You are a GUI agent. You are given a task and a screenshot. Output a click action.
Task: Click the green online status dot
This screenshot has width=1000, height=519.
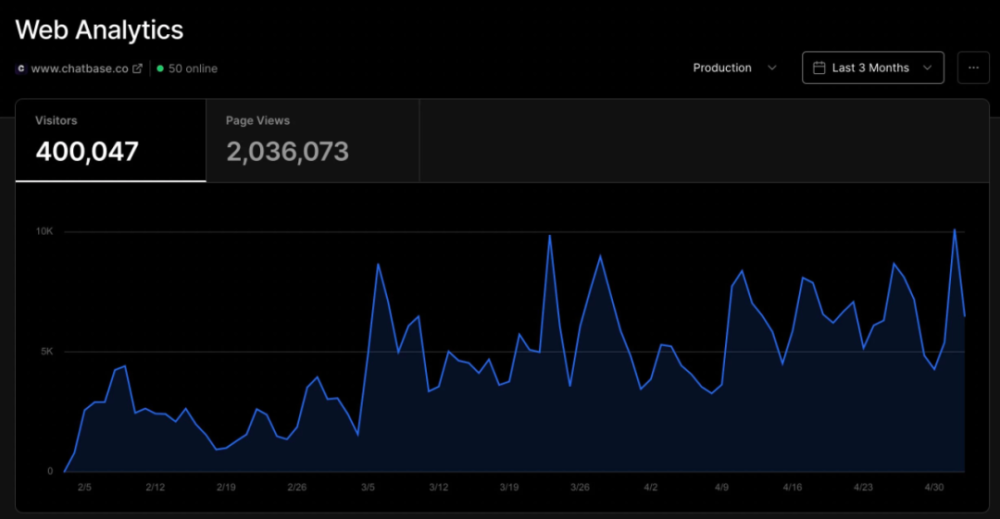pyautogui.click(x=160, y=69)
